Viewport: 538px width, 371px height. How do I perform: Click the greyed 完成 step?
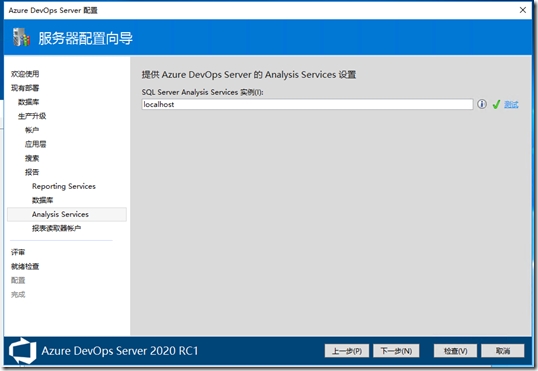[x=18, y=294]
